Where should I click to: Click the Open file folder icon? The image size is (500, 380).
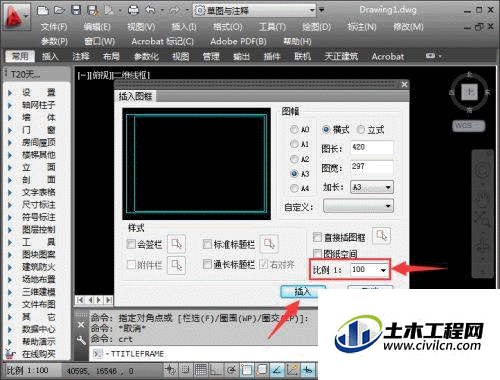point(59,10)
